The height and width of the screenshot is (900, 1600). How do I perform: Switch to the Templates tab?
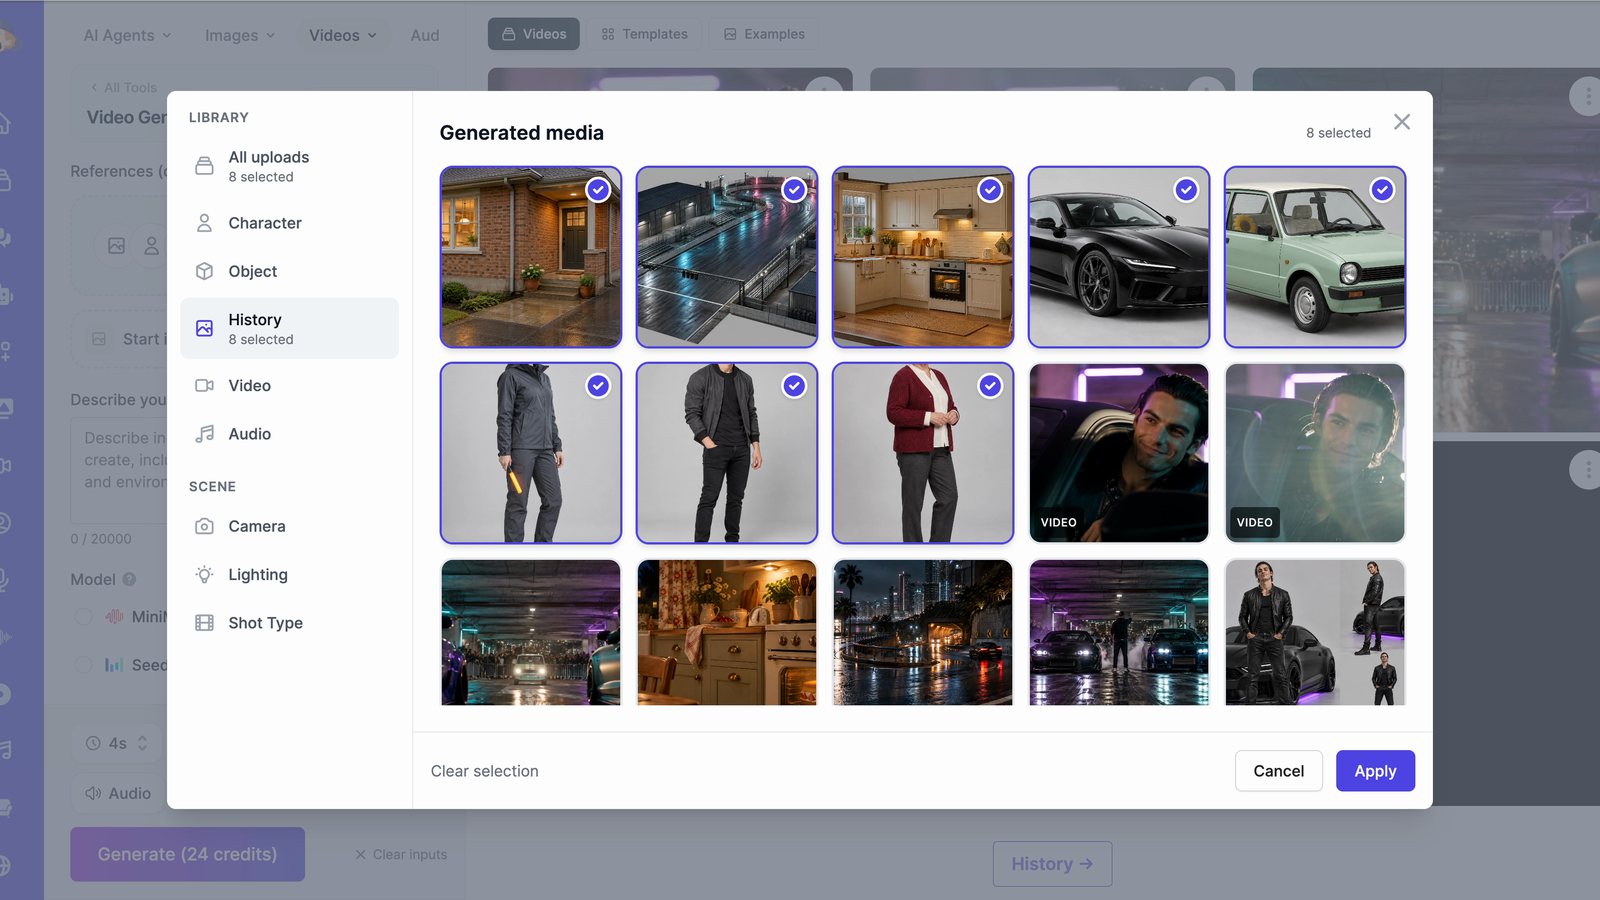[645, 34]
